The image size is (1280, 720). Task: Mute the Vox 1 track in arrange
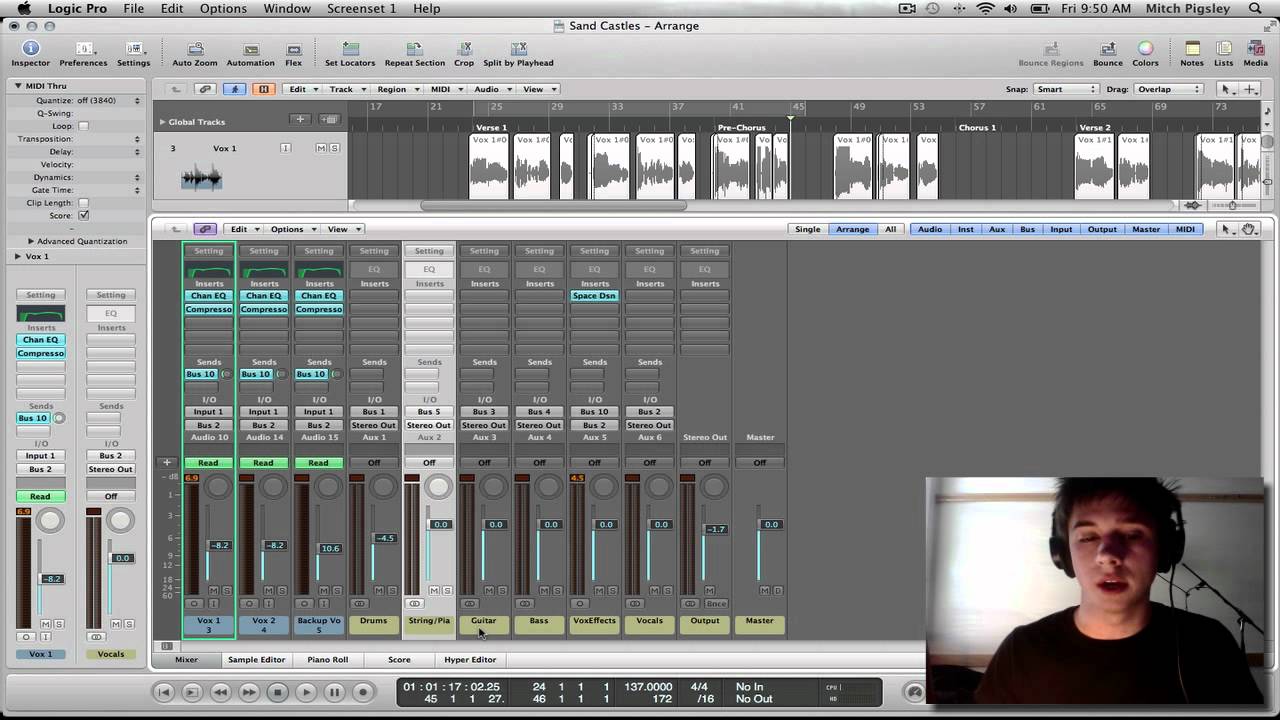(x=321, y=148)
